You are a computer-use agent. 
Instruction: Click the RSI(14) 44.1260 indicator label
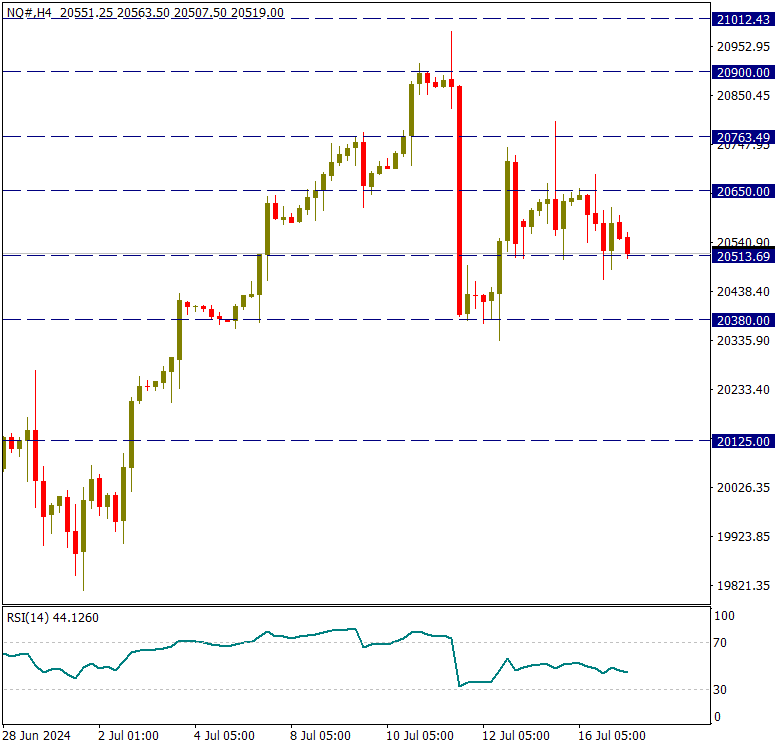tap(53, 618)
